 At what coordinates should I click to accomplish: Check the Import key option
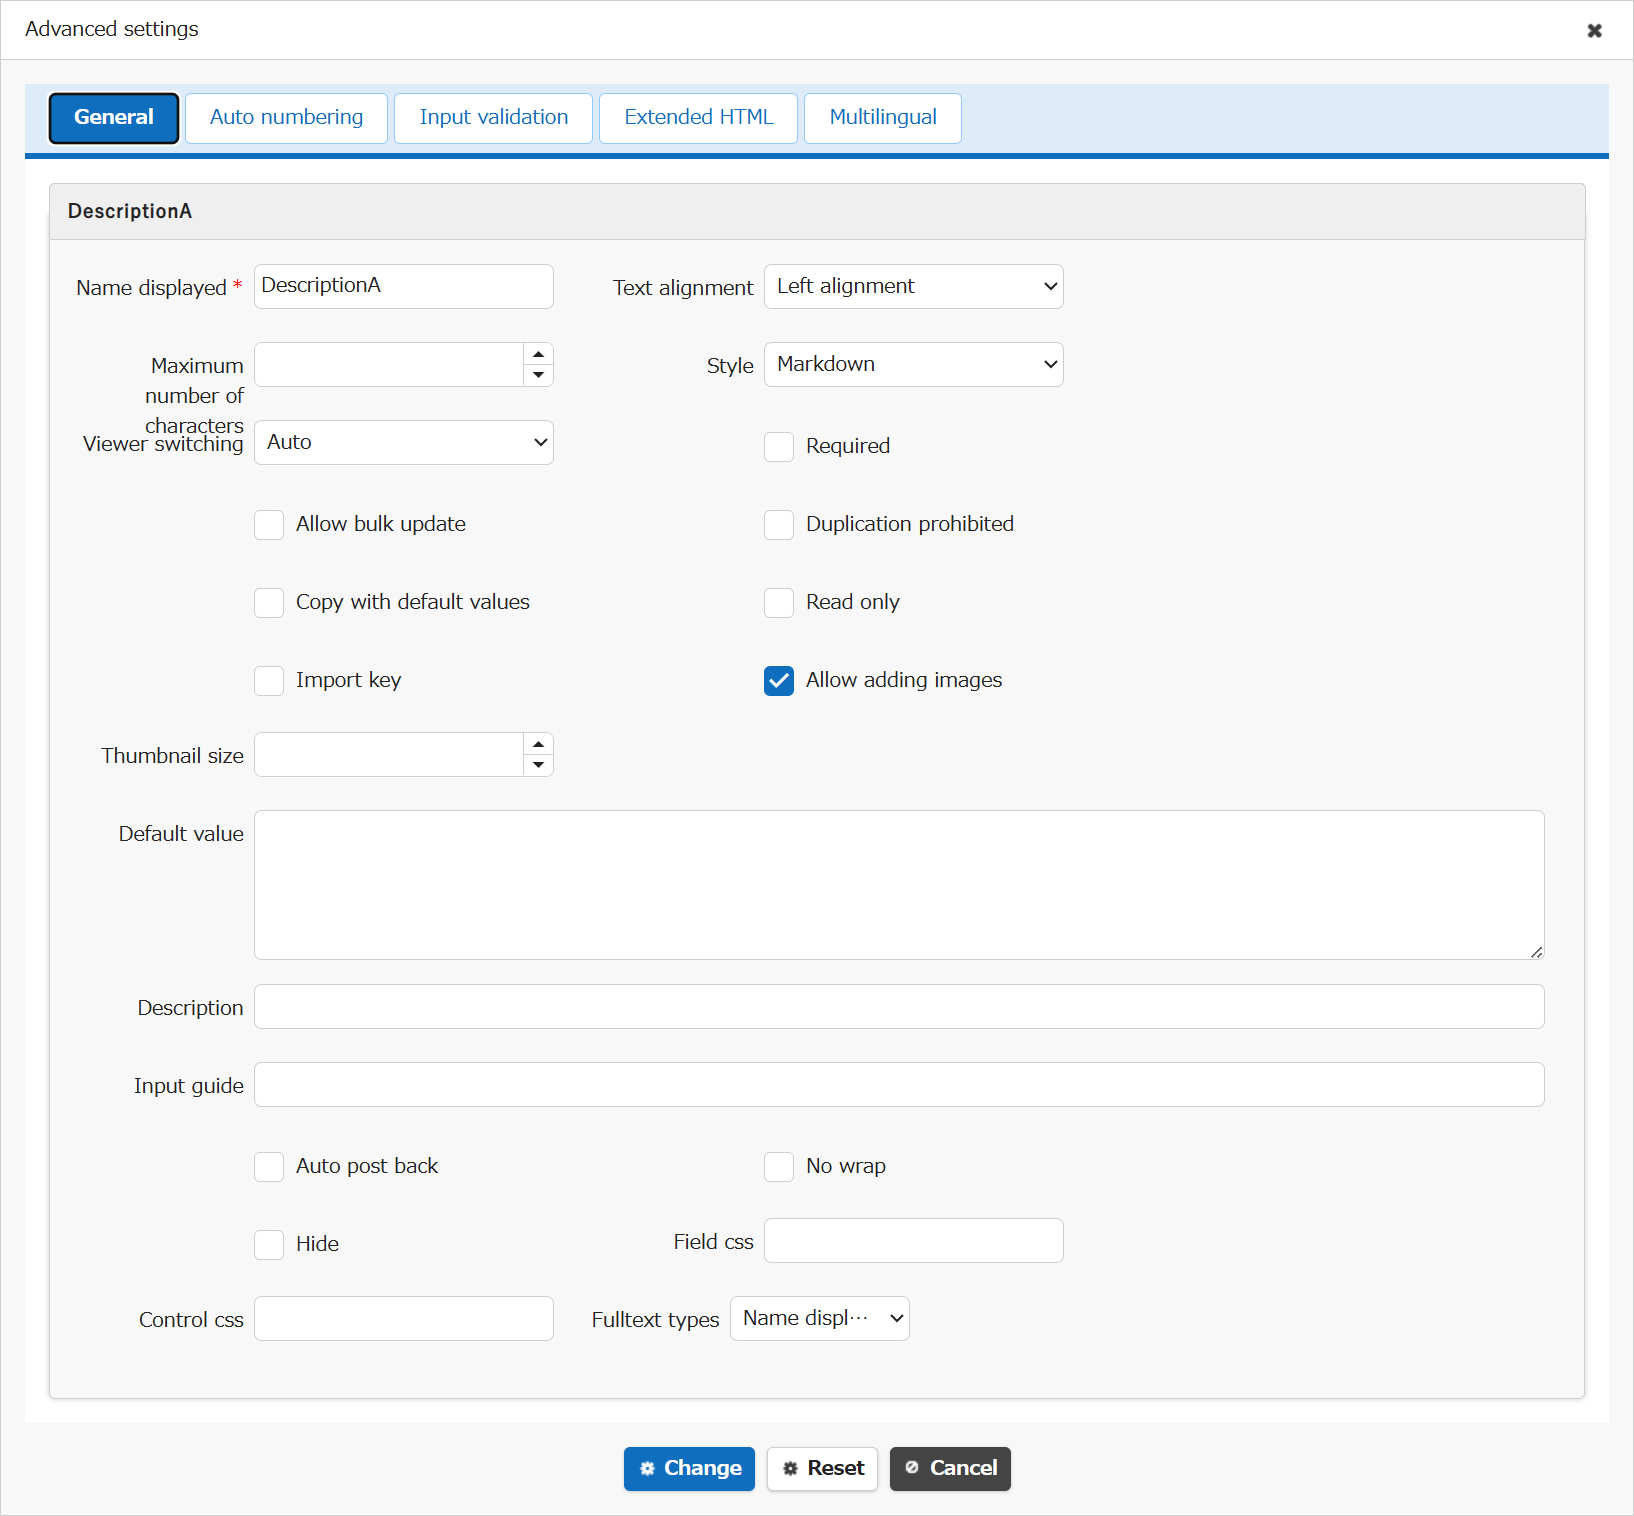269,680
